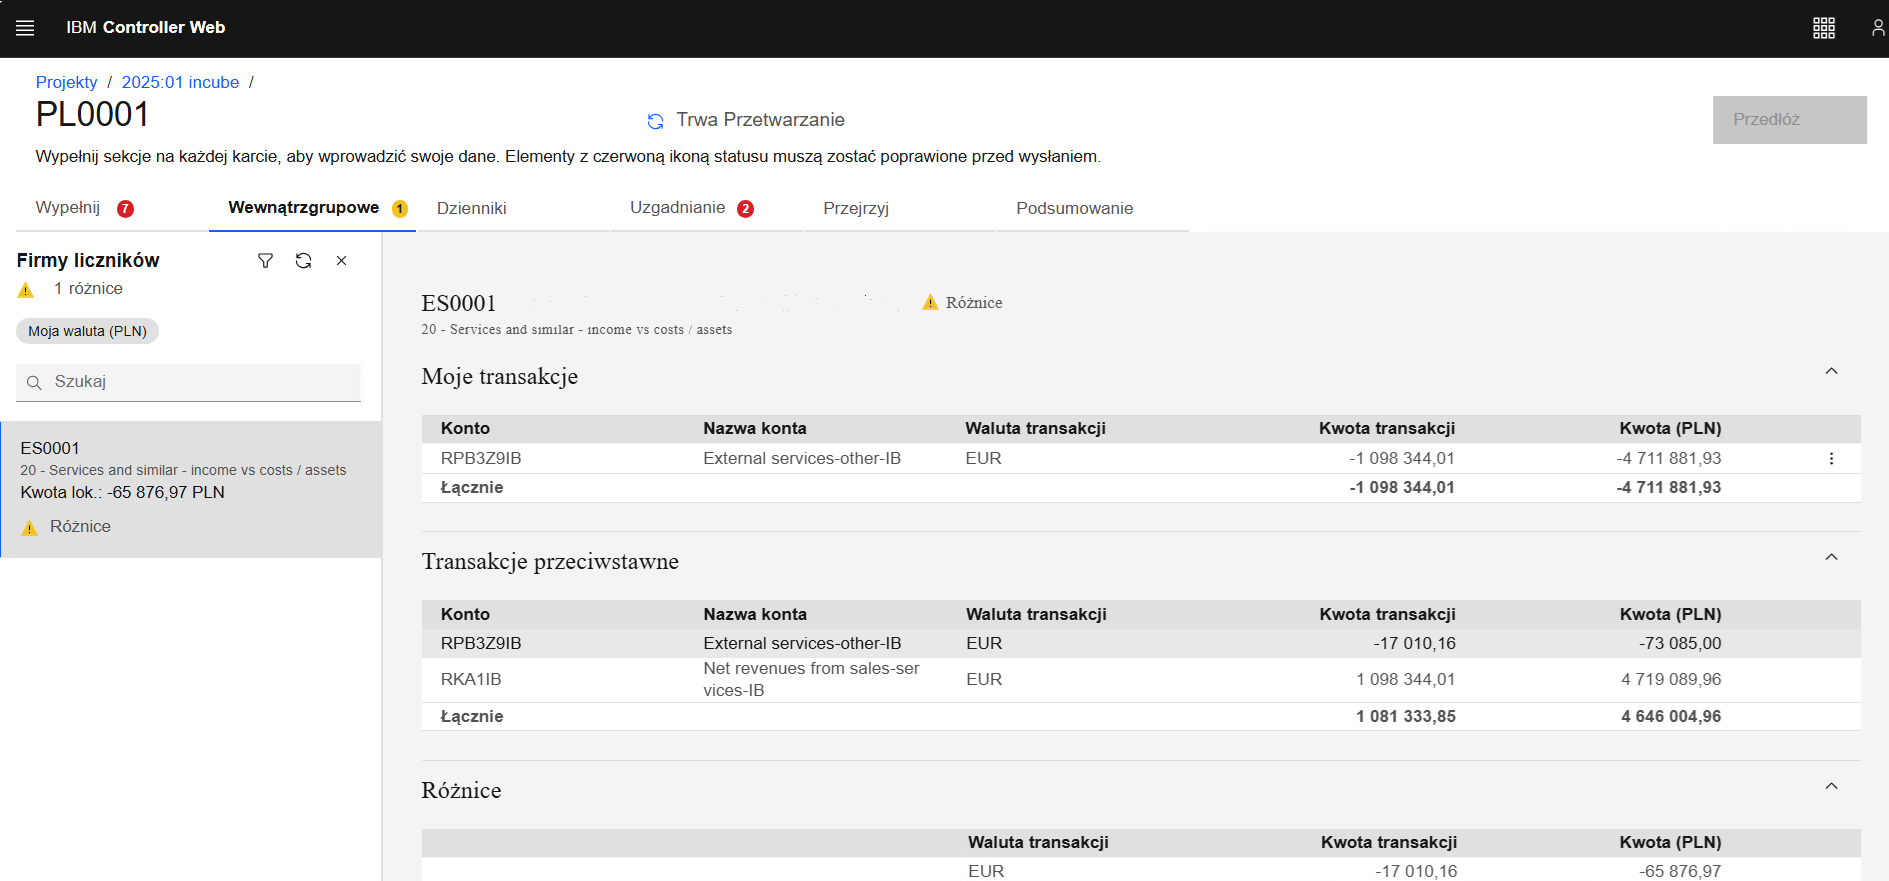Image resolution: width=1889 pixels, height=881 pixels.
Task: Select the Podsumowanie tab
Action: click(x=1074, y=208)
